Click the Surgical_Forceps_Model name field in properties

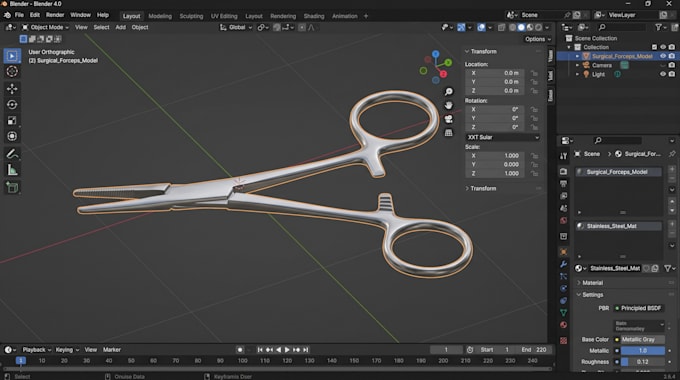pos(618,172)
